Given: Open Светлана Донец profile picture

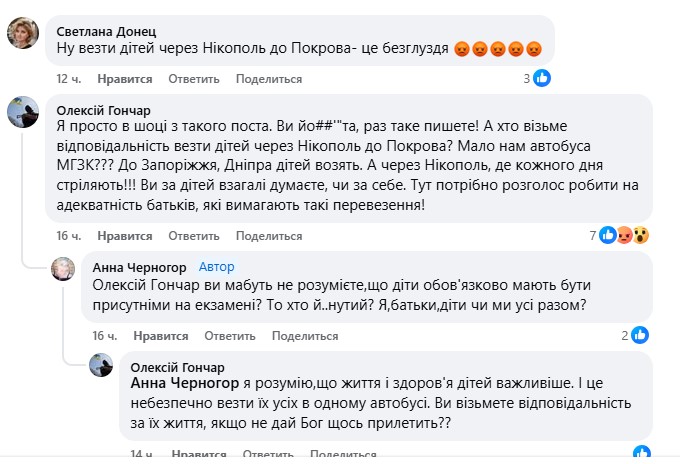Looking at the screenshot, I should (22, 34).
